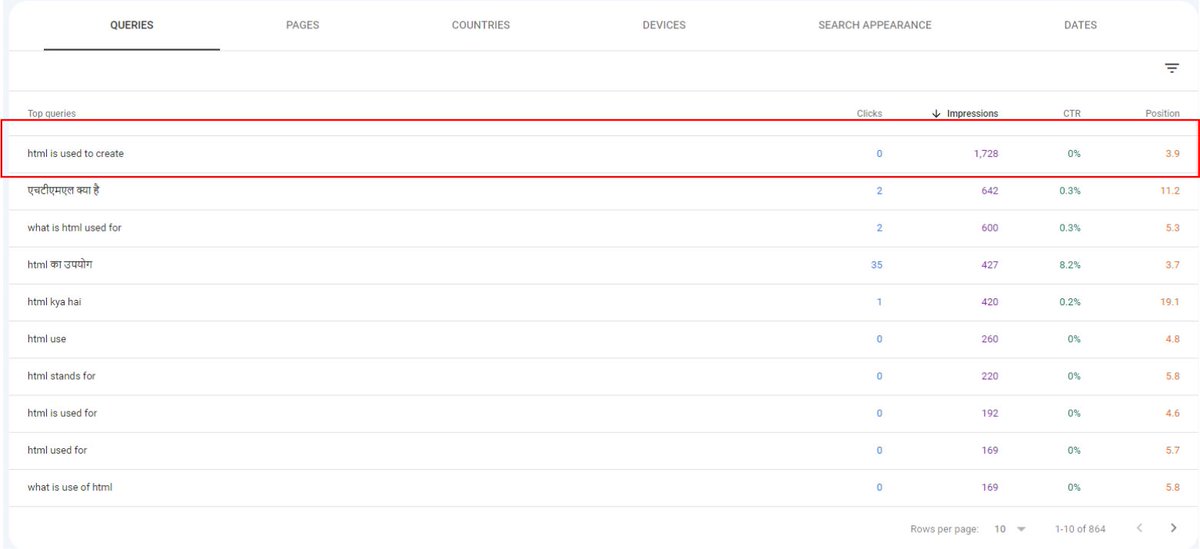Select query 'html kya hai'

pyautogui.click(x=54, y=302)
